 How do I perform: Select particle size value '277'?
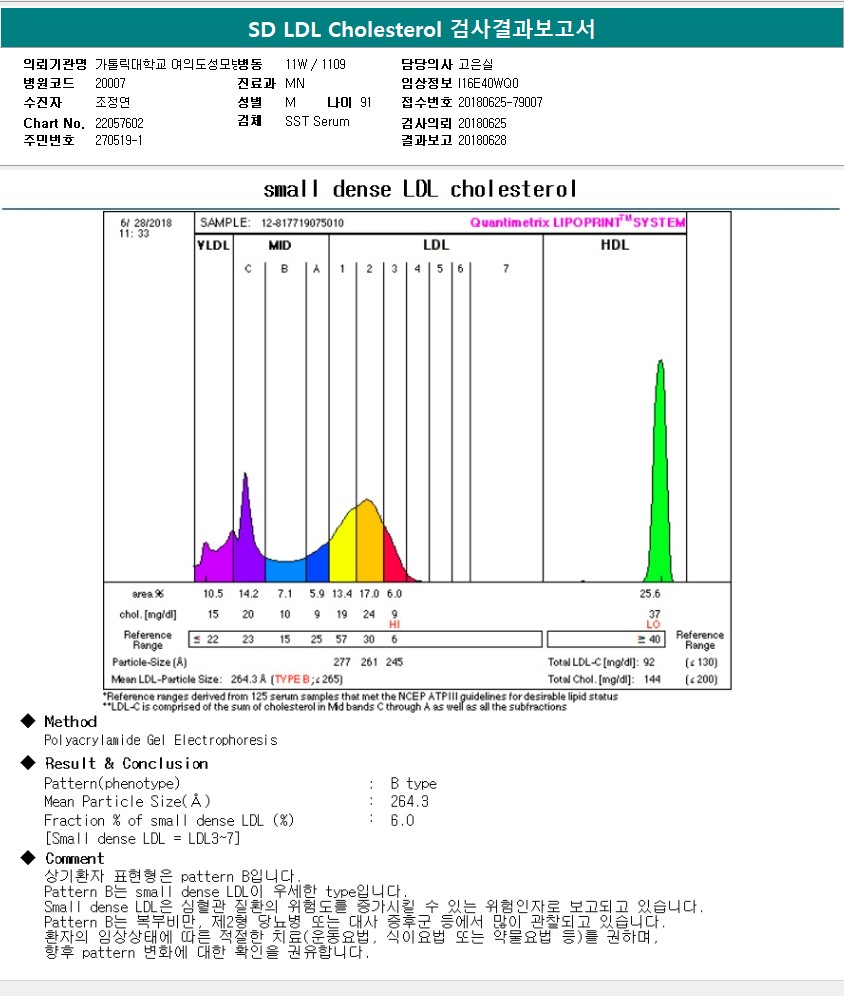pos(342,662)
